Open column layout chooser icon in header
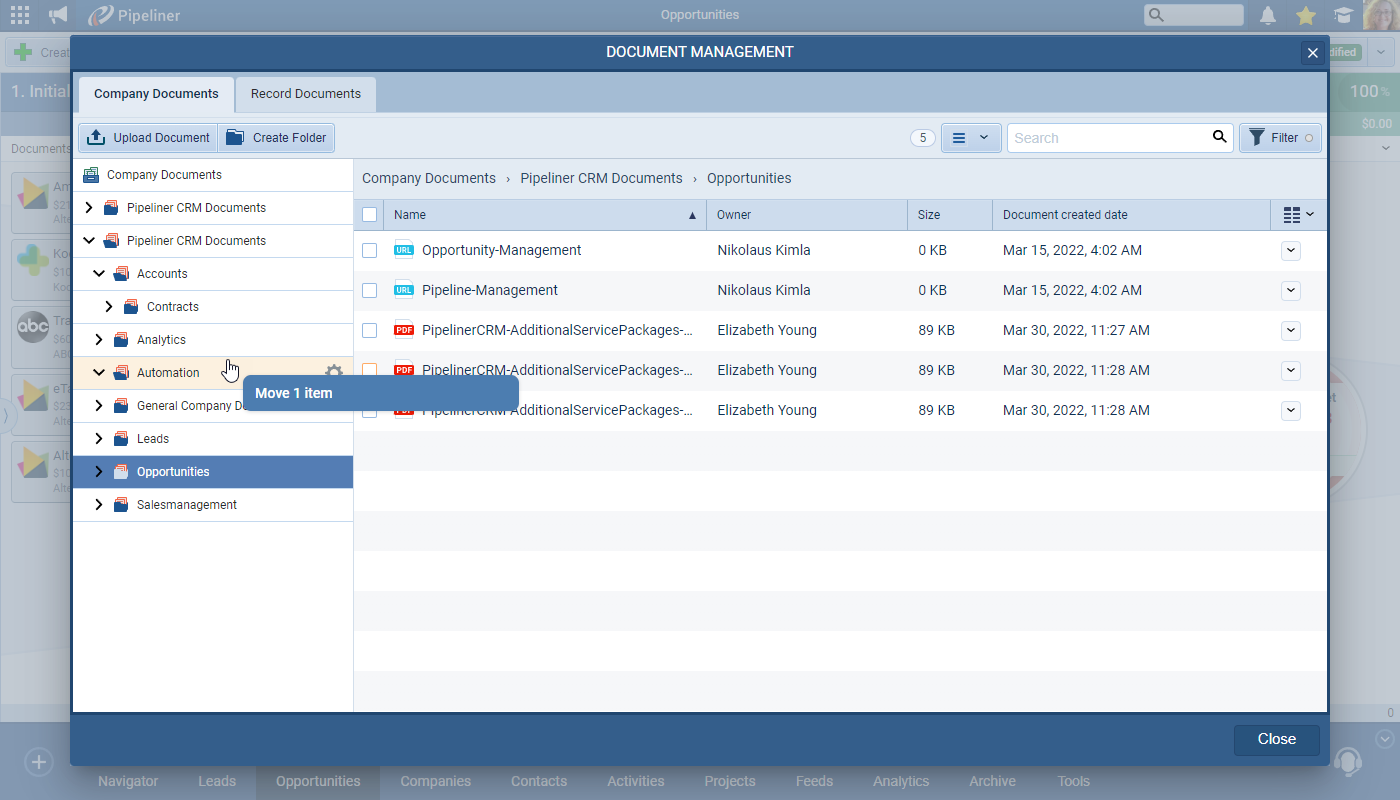 point(1298,215)
